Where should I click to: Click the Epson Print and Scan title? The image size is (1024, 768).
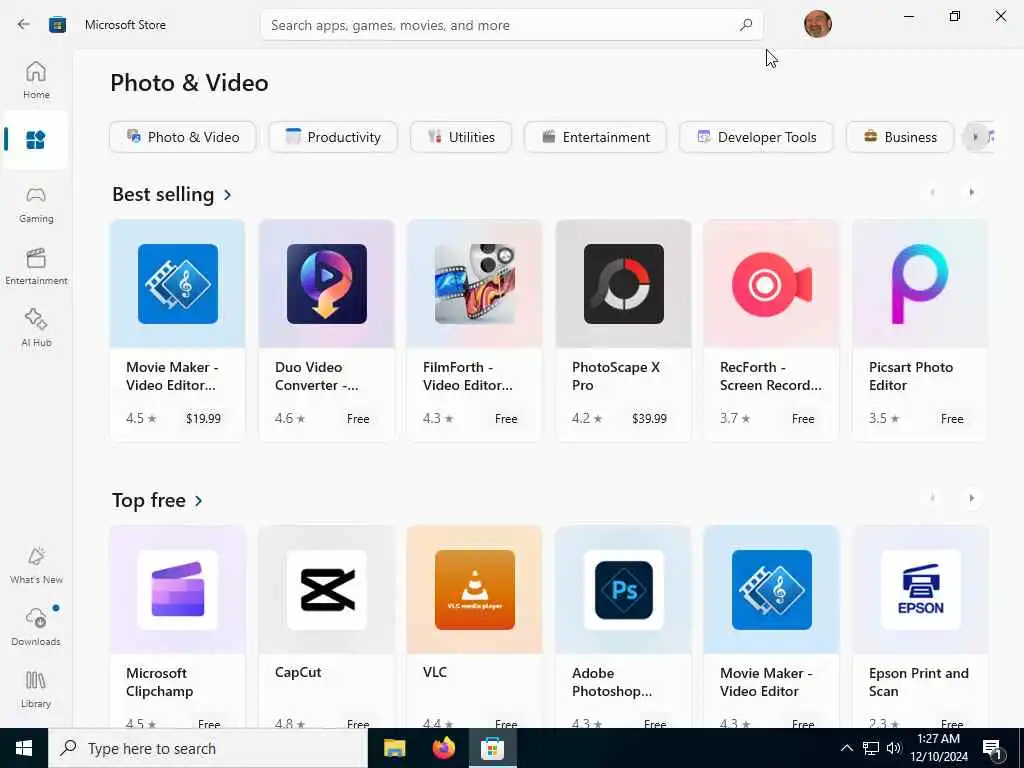(x=919, y=682)
